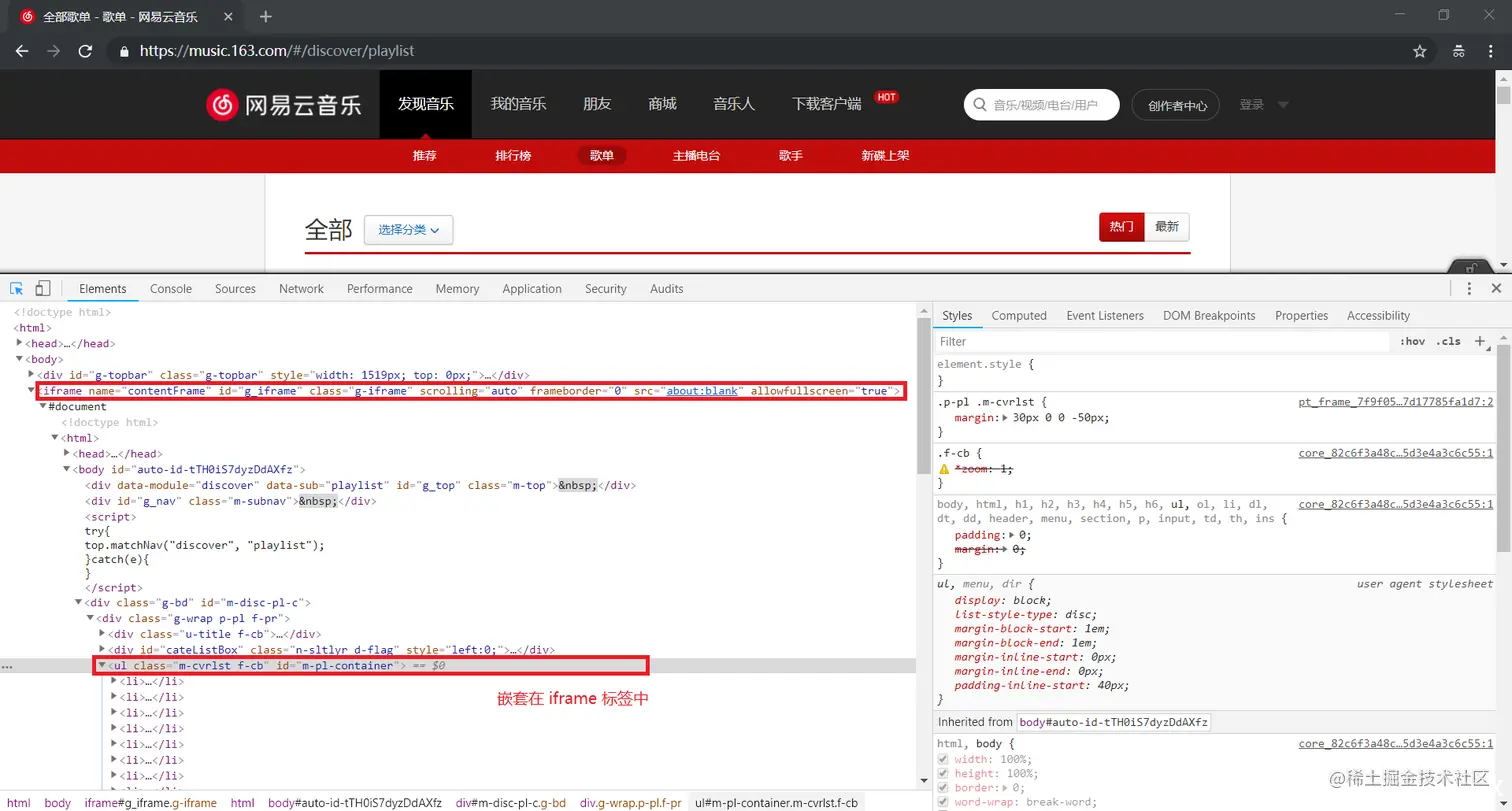
Task: Open a new browser tab
Action: coord(265,17)
